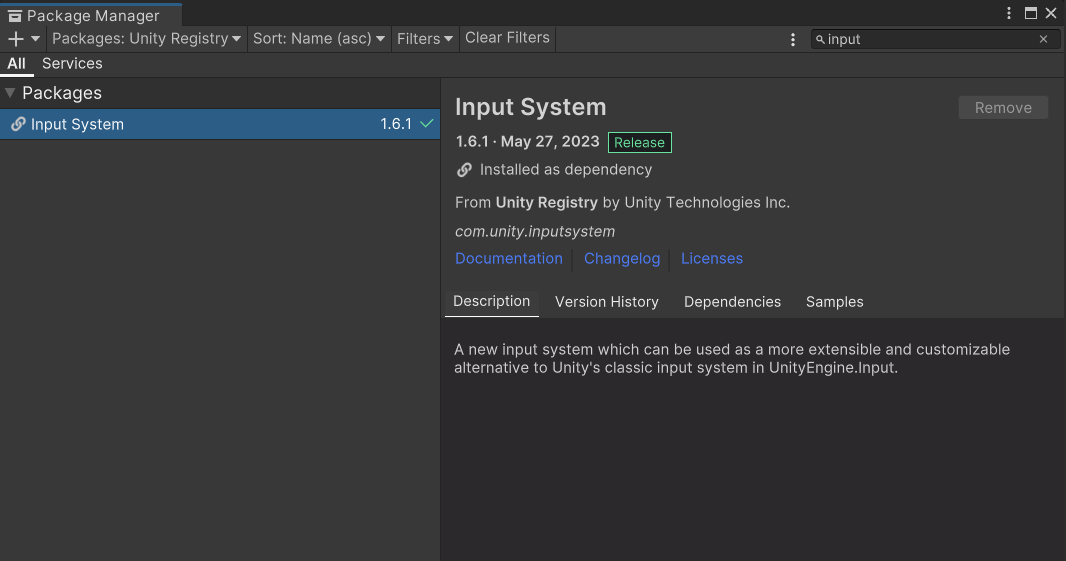Collapse the Packages group triangle
The image size is (1066, 561).
[10, 92]
